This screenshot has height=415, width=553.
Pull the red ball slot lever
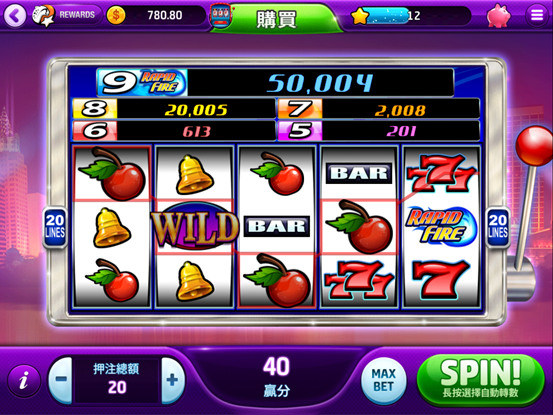[x=533, y=146]
